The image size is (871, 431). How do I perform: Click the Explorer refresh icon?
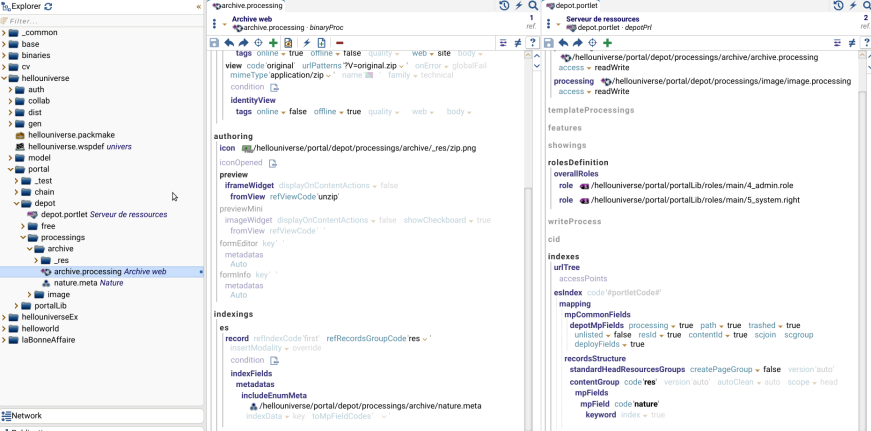48,6
